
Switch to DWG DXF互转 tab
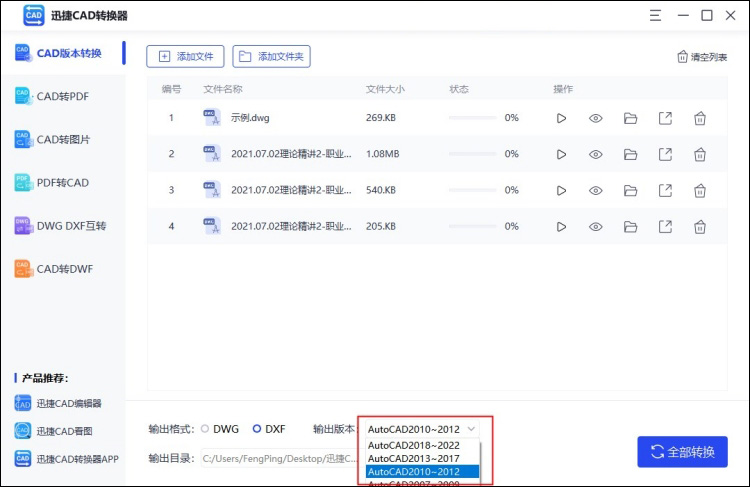[x=63, y=226]
